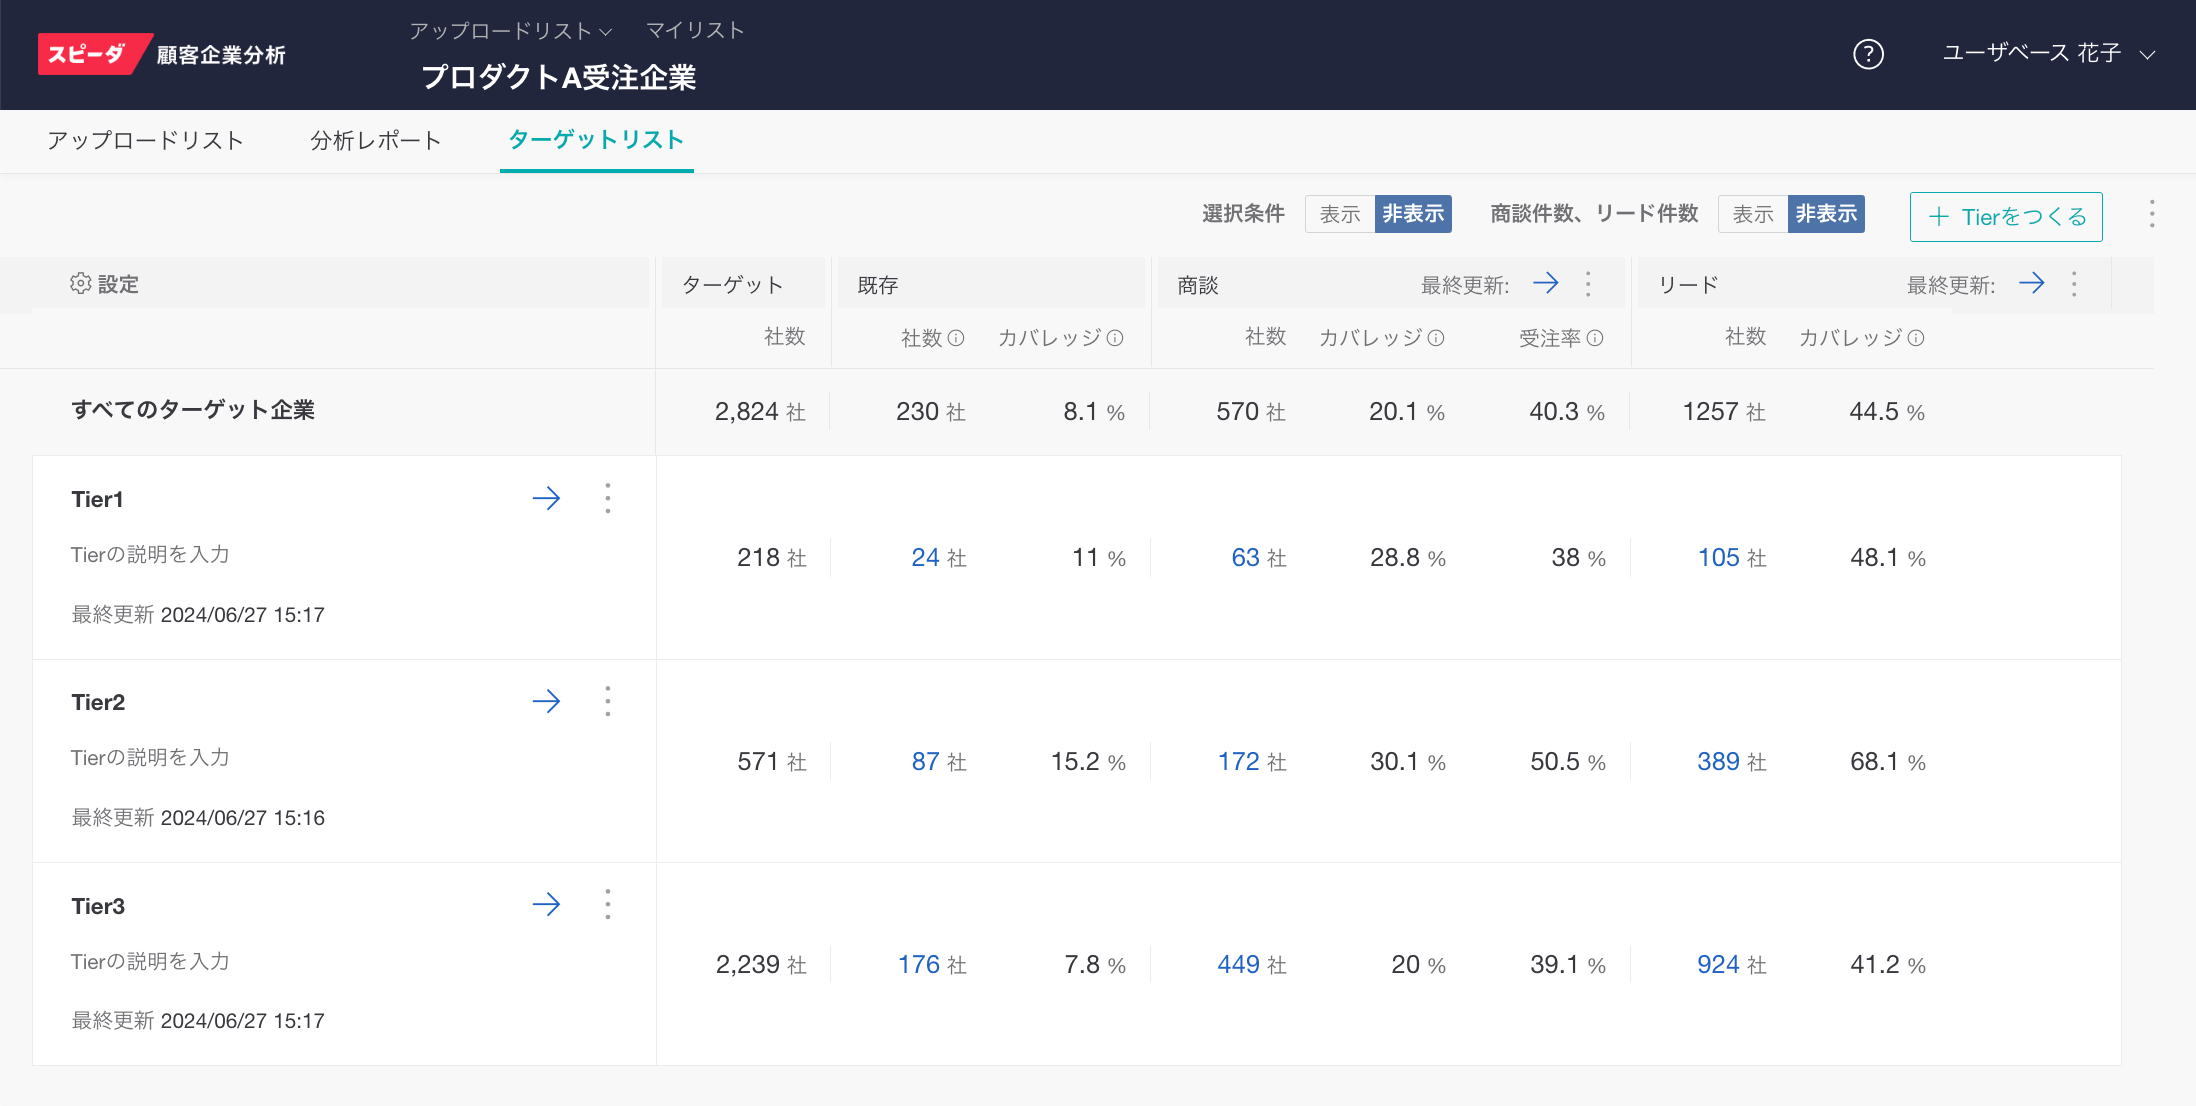Open 商談 column three-dot menu
The height and width of the screenshot is (1106, 2196).
click(1588, 284)
